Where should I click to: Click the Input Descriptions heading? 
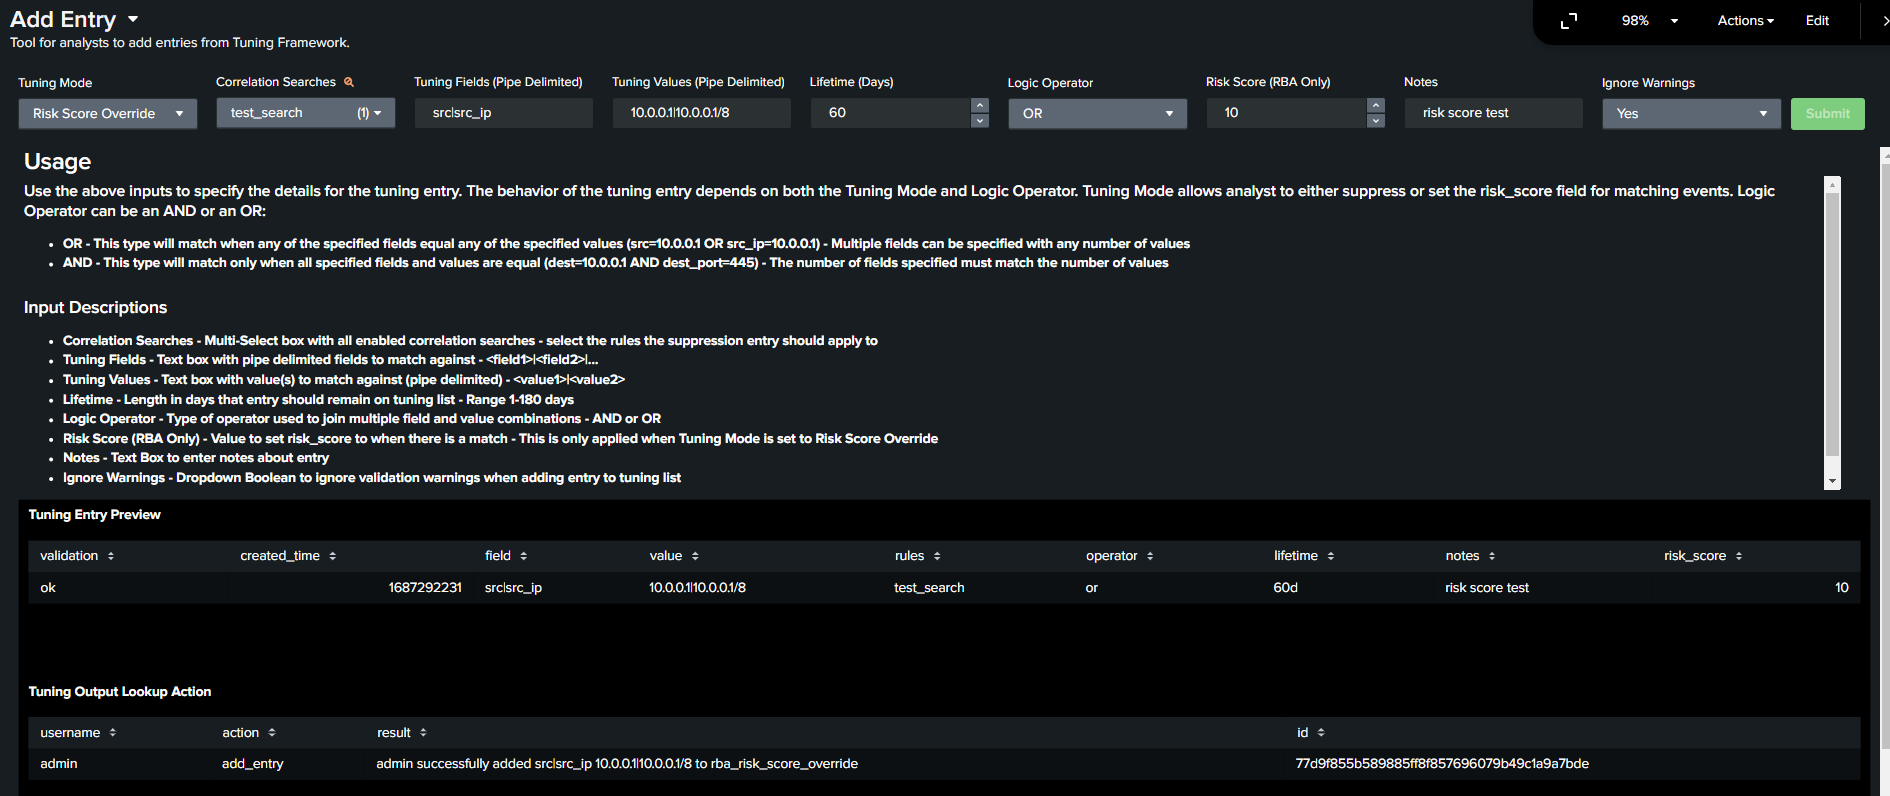96,308
